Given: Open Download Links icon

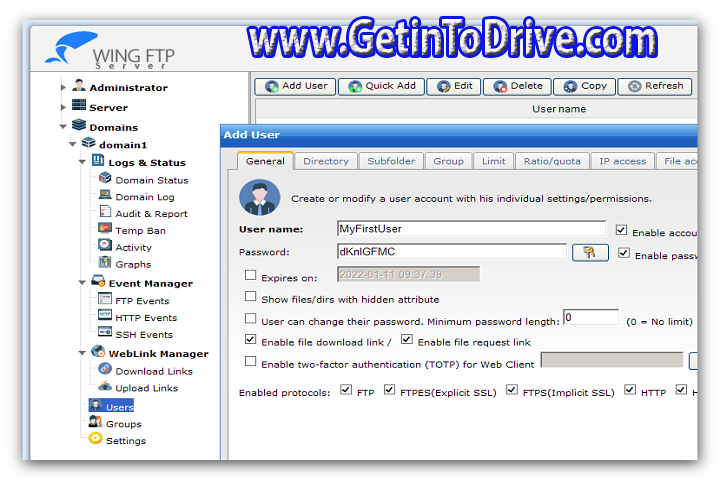Looking at the screenshot, I should click(x=105, y=369).
